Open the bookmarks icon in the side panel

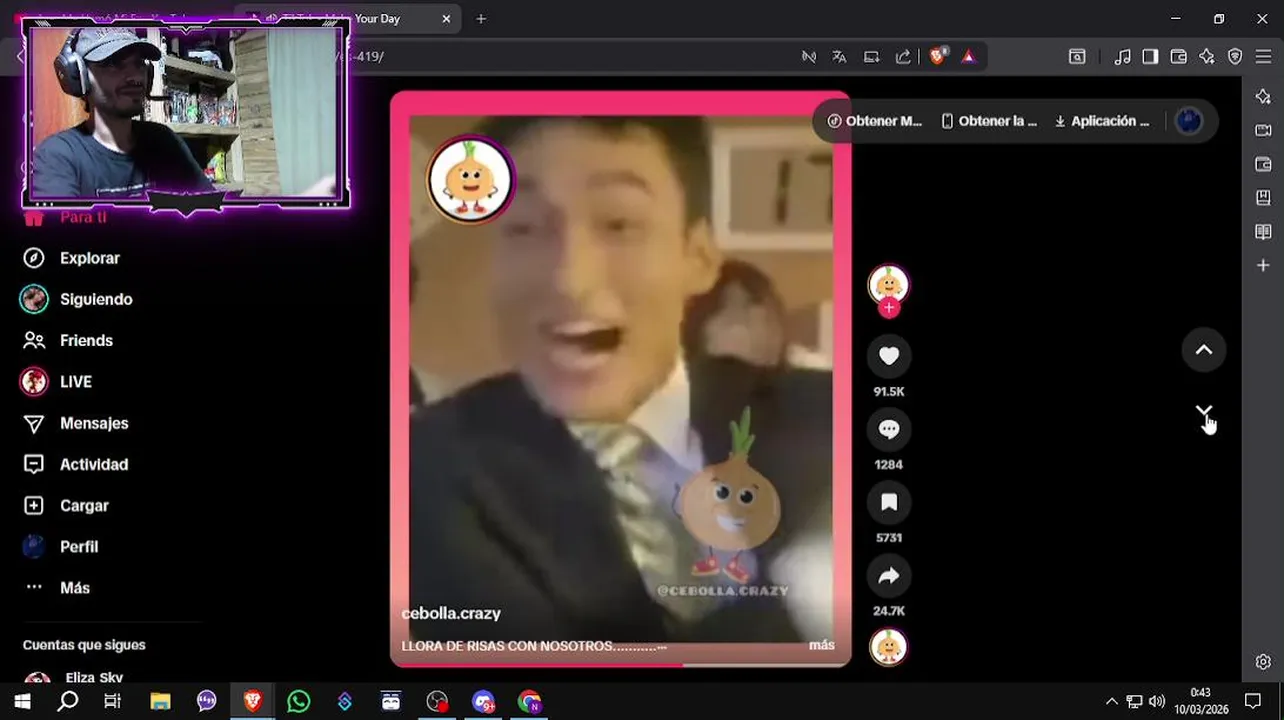click(x=1263, y=198)
